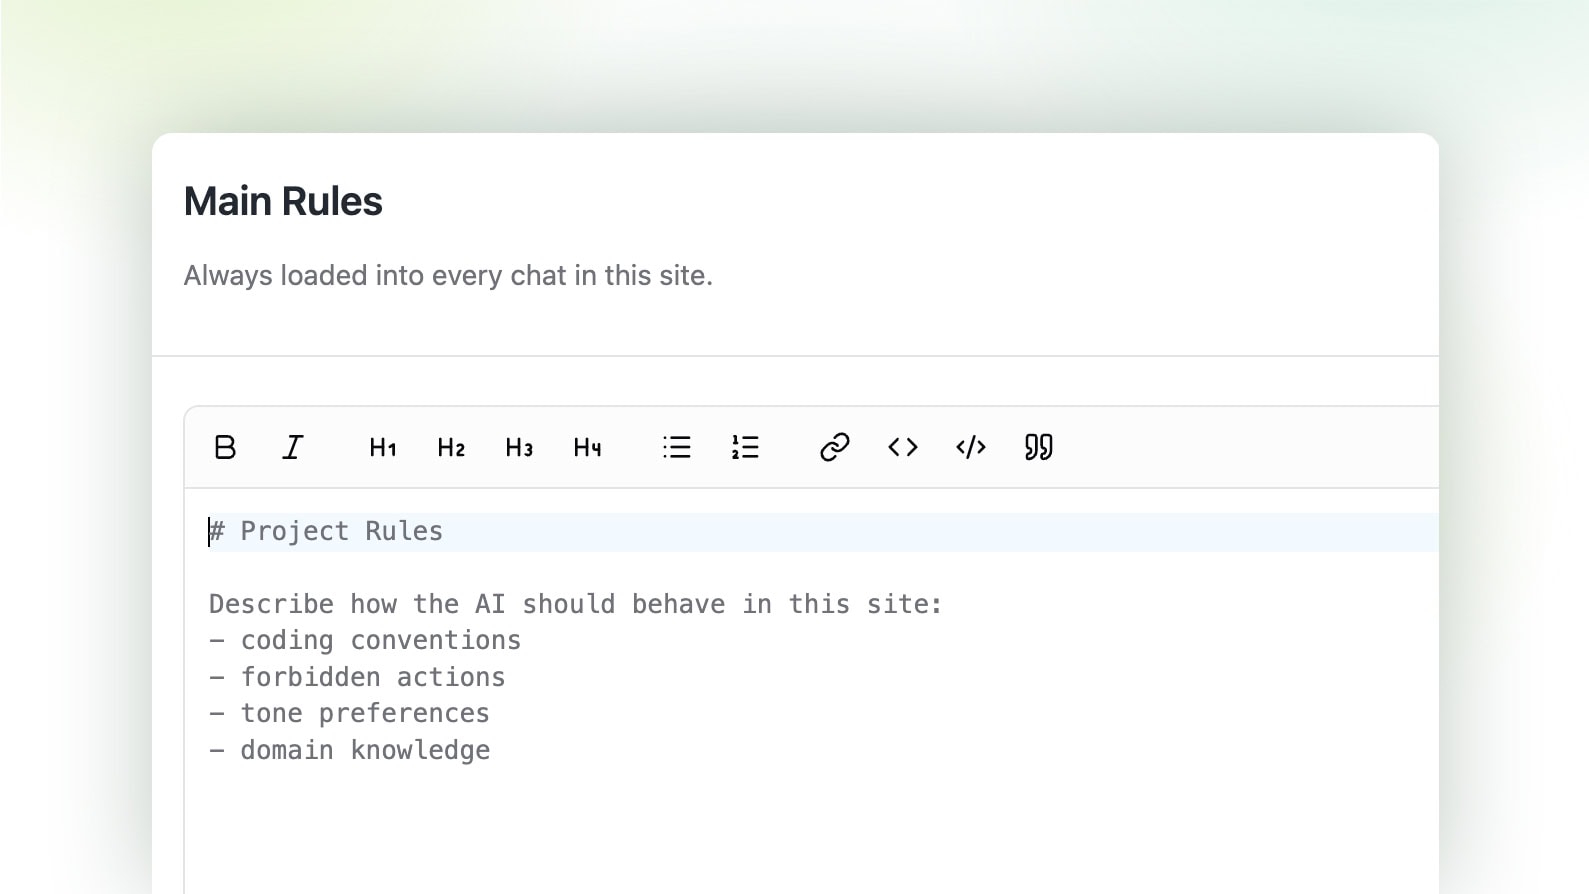1589x894 pixels.
Task: Click the '- domain knowledge' line
Action: click(x=350, y=750)
